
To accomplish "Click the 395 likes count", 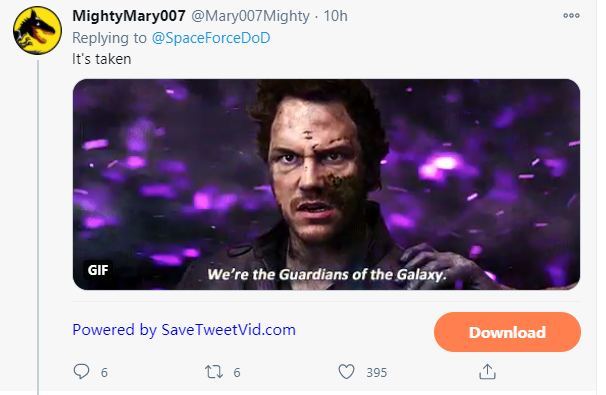I will pos(376,373).
